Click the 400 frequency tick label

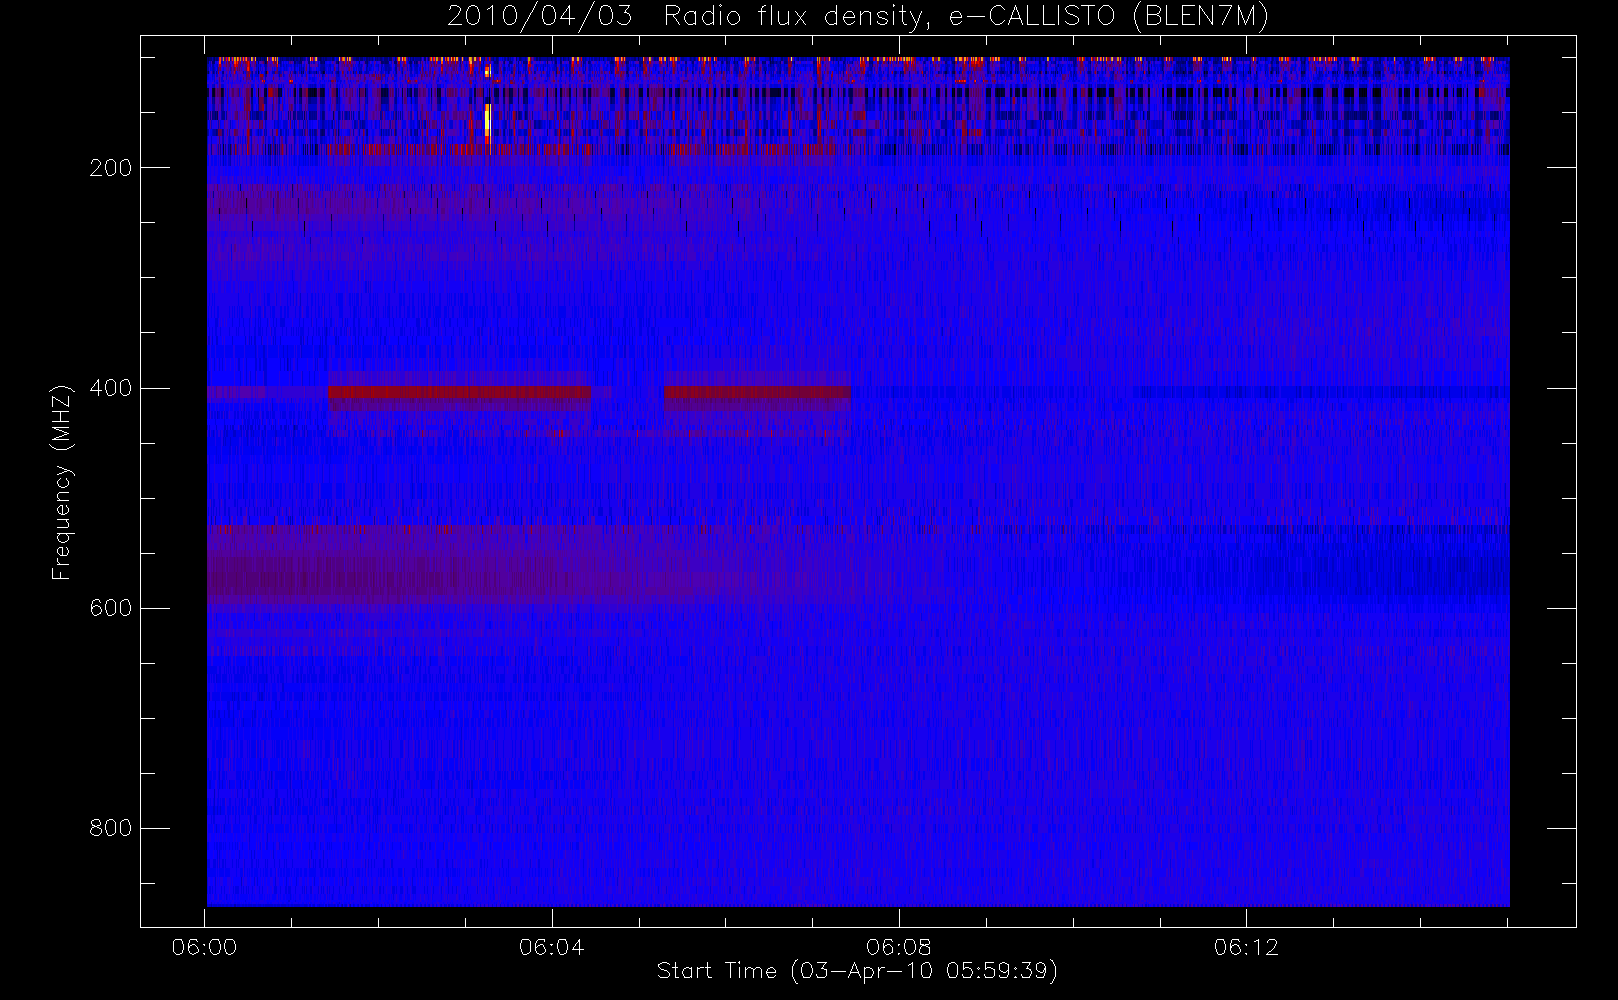(x=111, y=388)
